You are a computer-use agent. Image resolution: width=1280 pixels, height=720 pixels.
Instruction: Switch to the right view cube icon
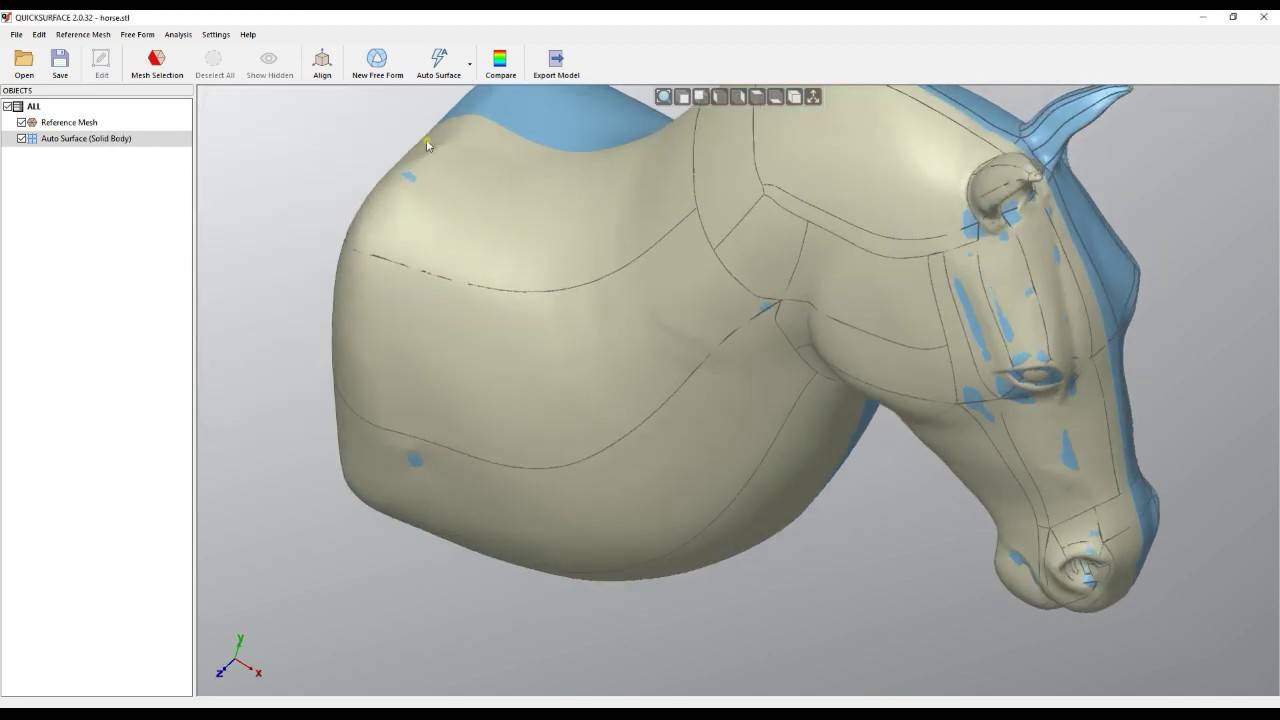[738, 97]
